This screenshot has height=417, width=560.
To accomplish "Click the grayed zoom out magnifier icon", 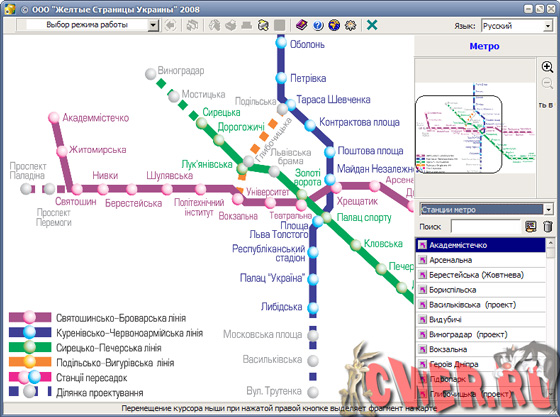I will click(x=547, y=83).
